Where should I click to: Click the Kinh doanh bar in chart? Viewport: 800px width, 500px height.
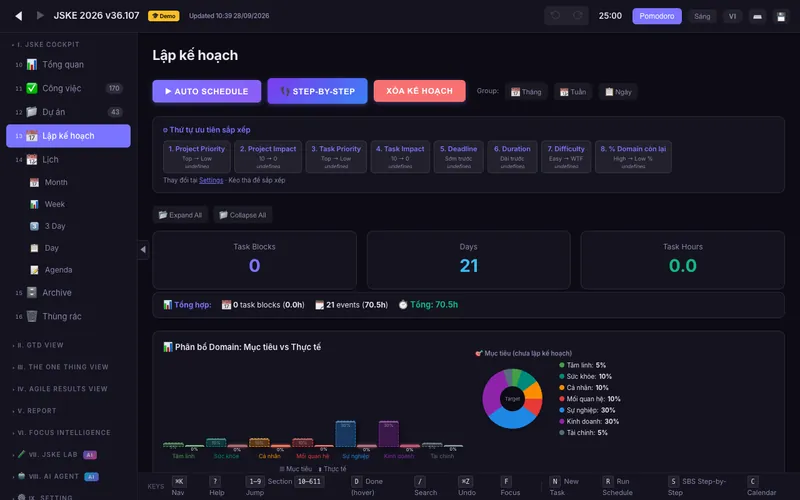pyautogui.click(x=388, y=434)
